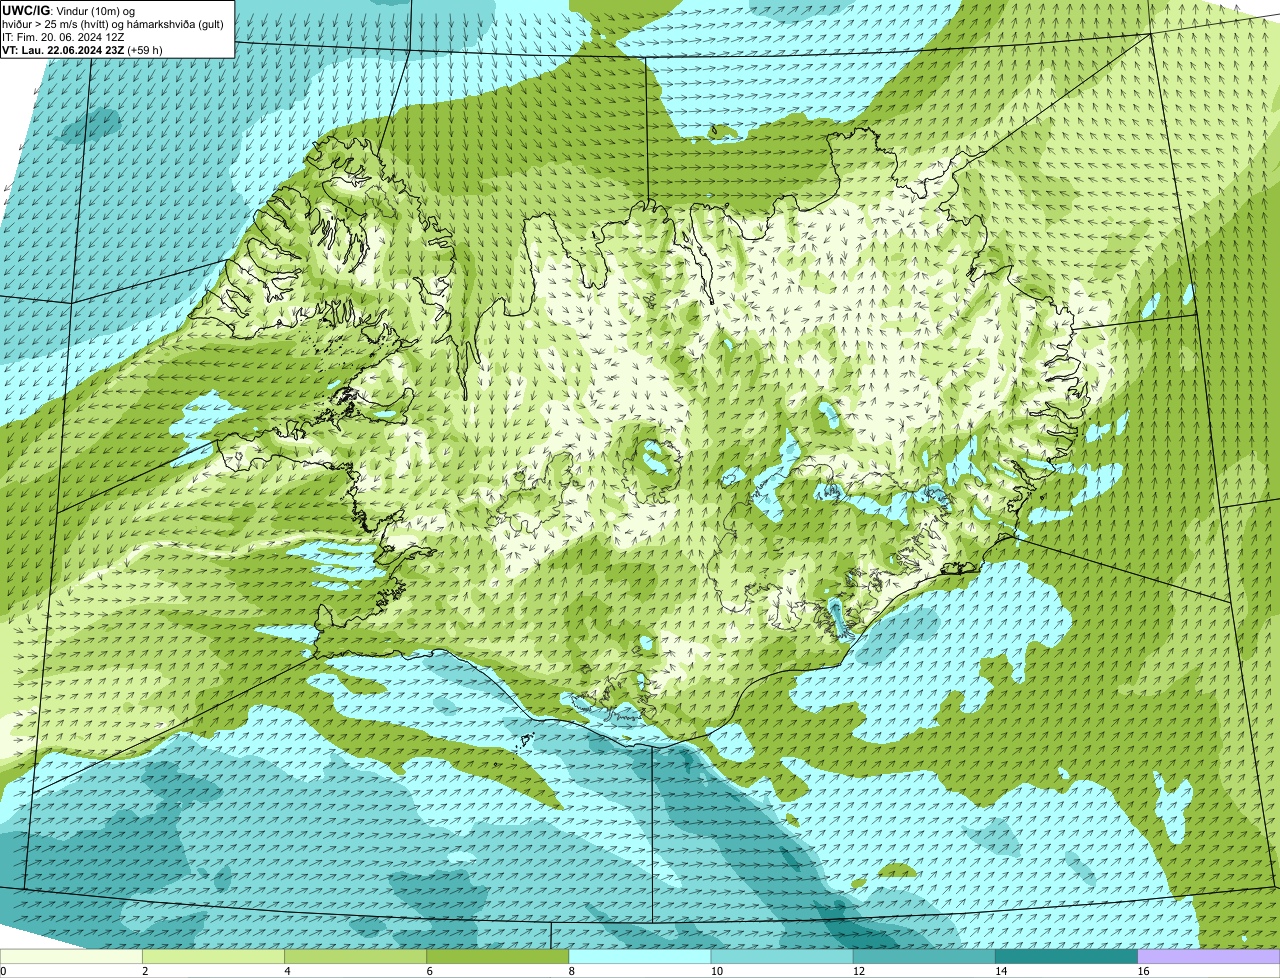Click the 14–16 m/s dark teal legend swatch

tap(1067, 957)
